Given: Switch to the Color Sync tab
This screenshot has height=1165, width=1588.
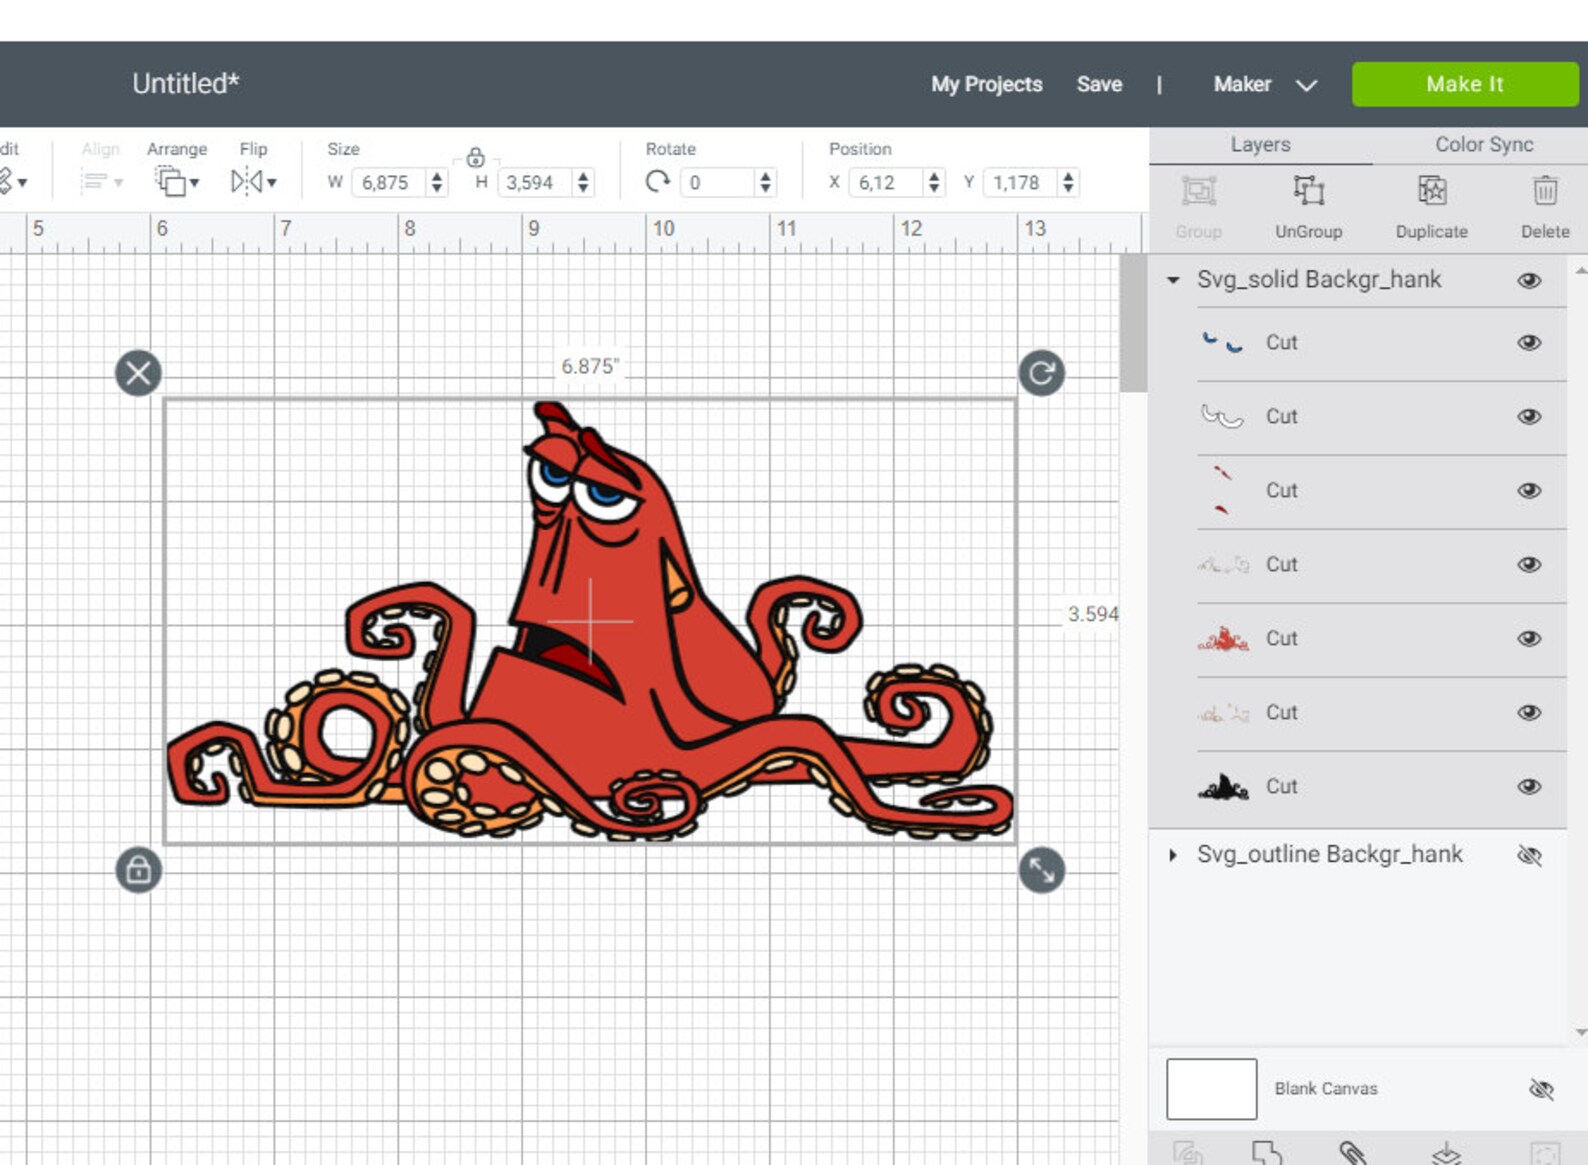Looking at the screenshot, I should point(1484,144).
